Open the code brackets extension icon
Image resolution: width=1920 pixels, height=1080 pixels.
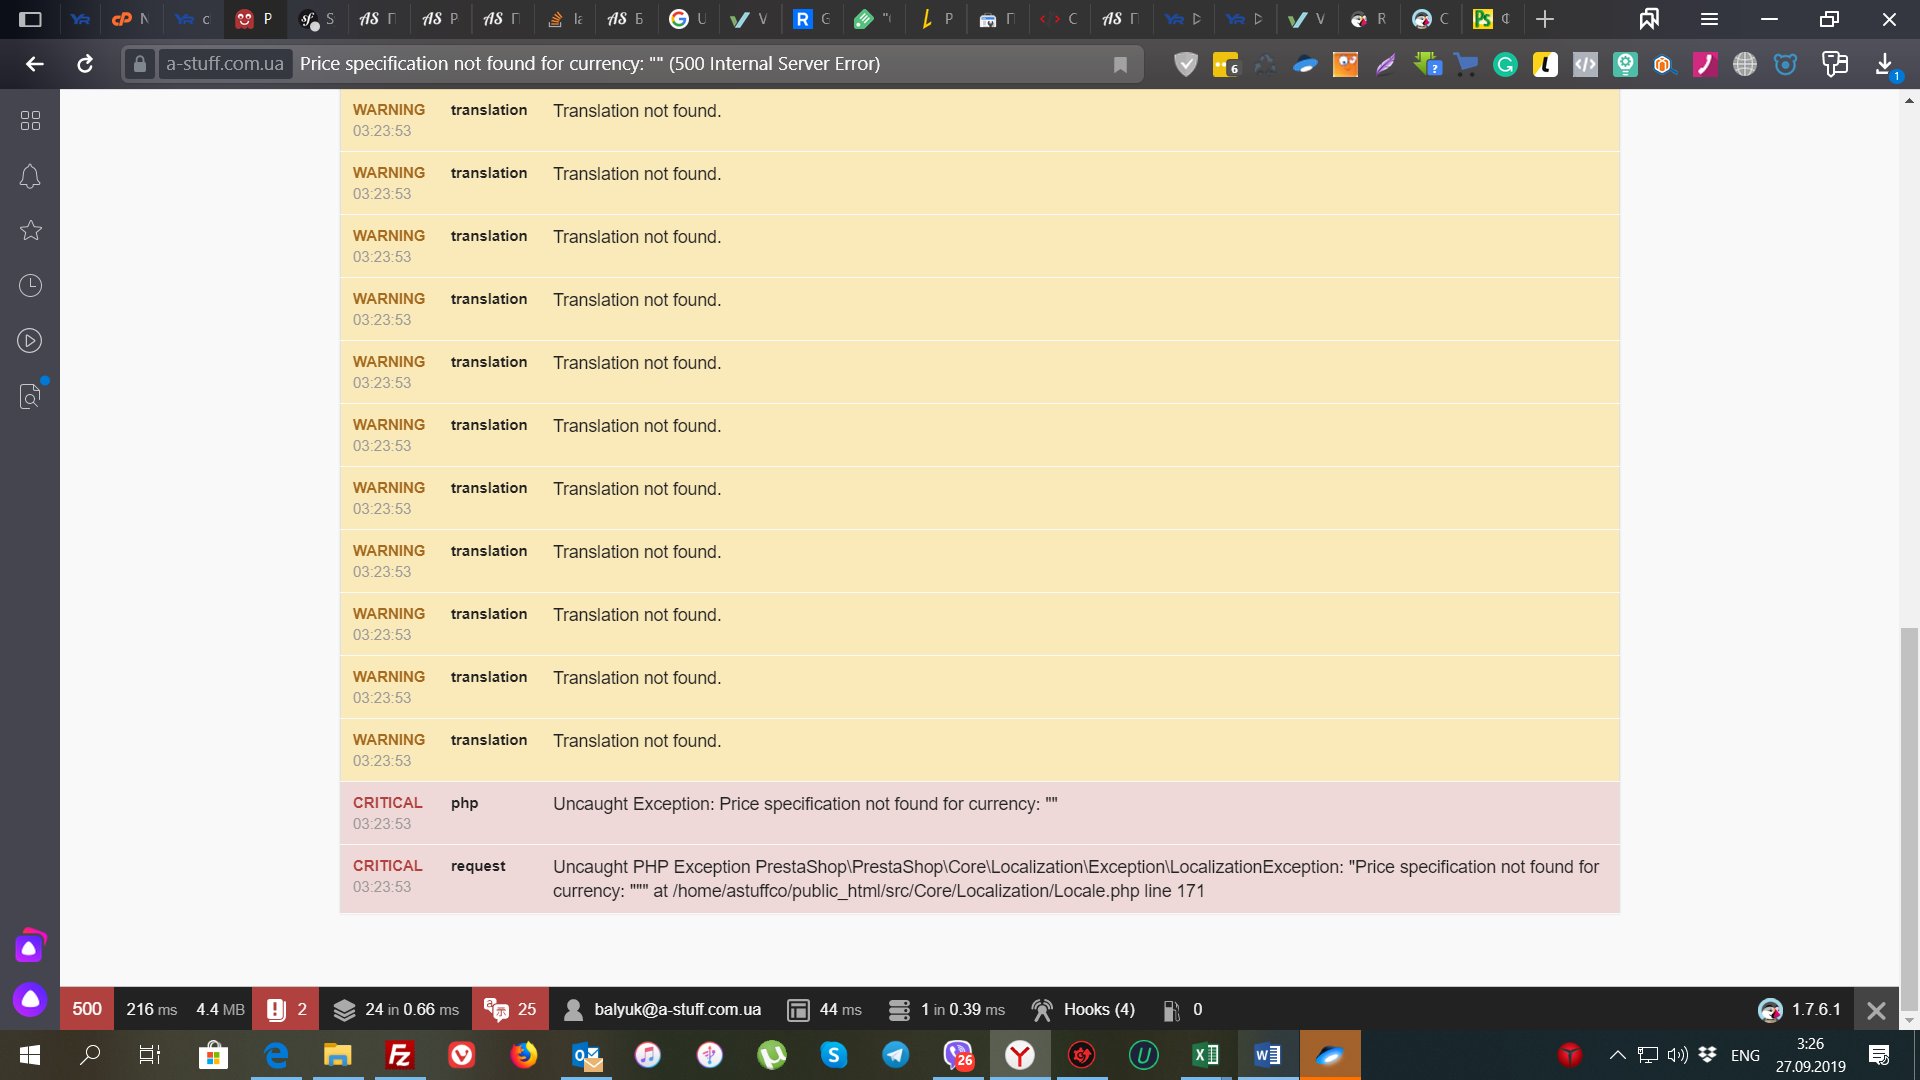click(x=1585, y=65)
